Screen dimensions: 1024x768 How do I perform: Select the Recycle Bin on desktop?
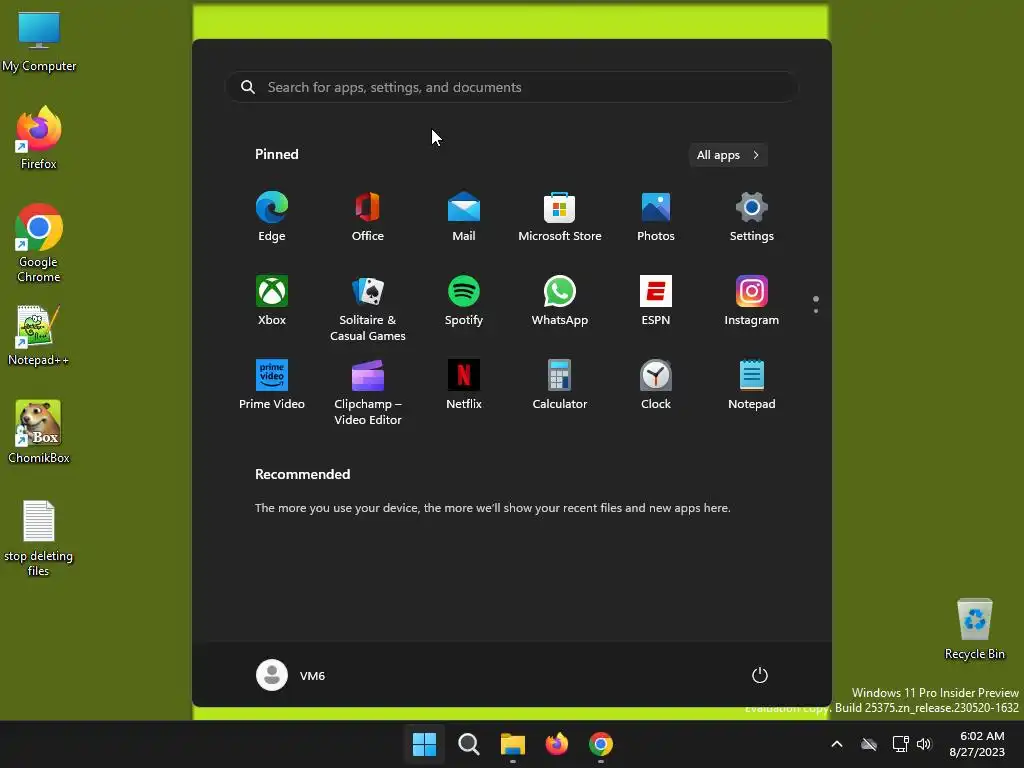(974, 629)
